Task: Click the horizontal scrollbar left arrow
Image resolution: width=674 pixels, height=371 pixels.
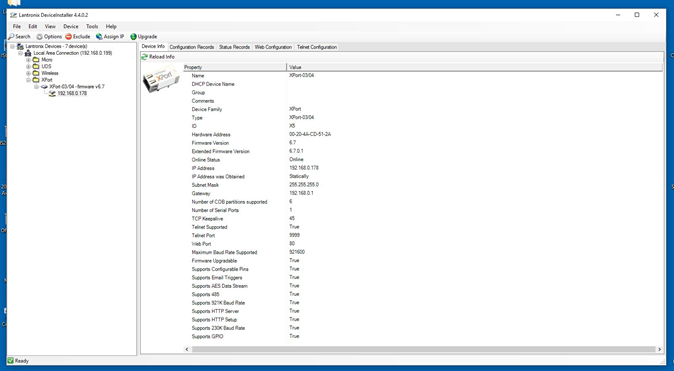Action: tap(187, 350)
